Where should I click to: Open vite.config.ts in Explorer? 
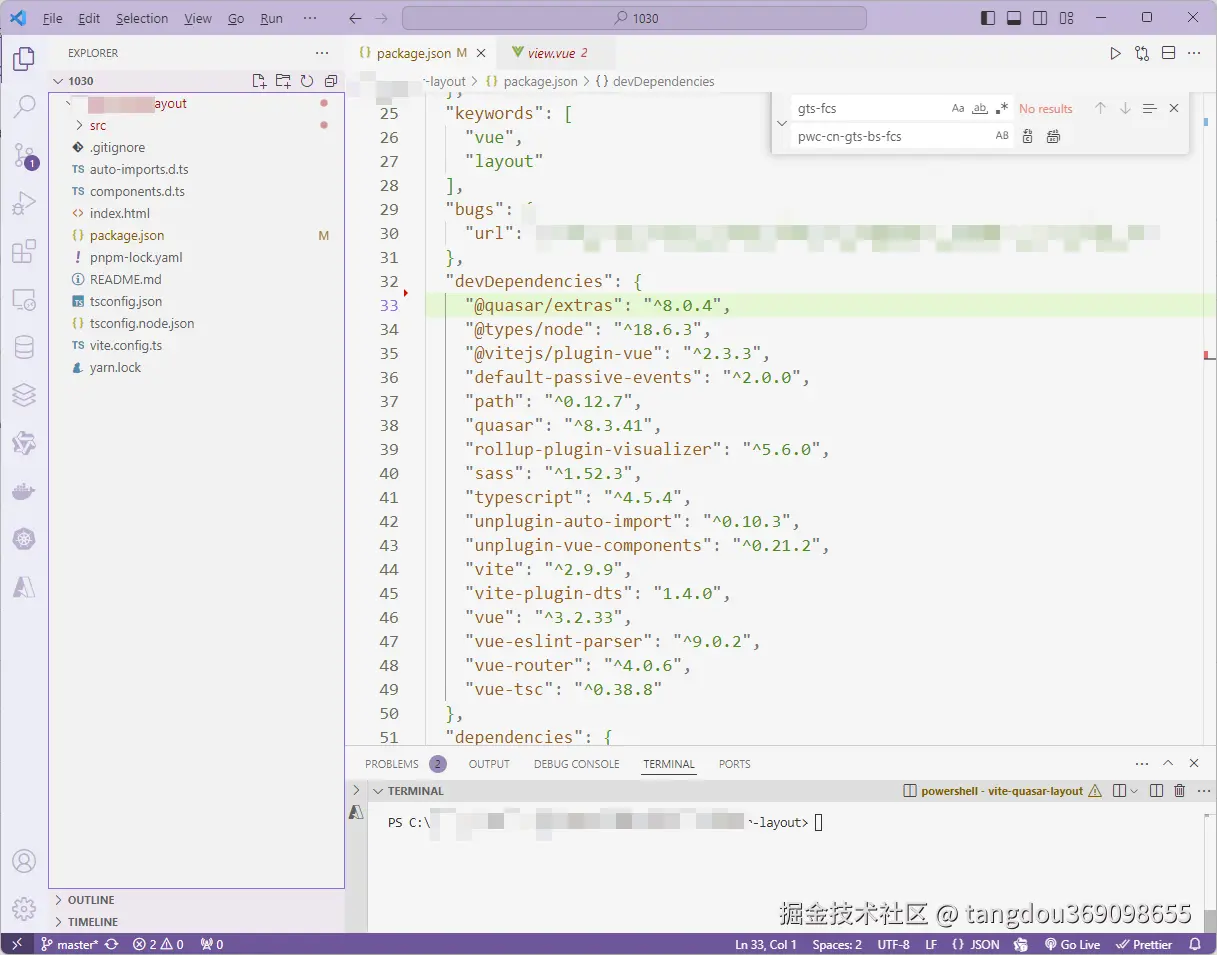coord(126,345)
